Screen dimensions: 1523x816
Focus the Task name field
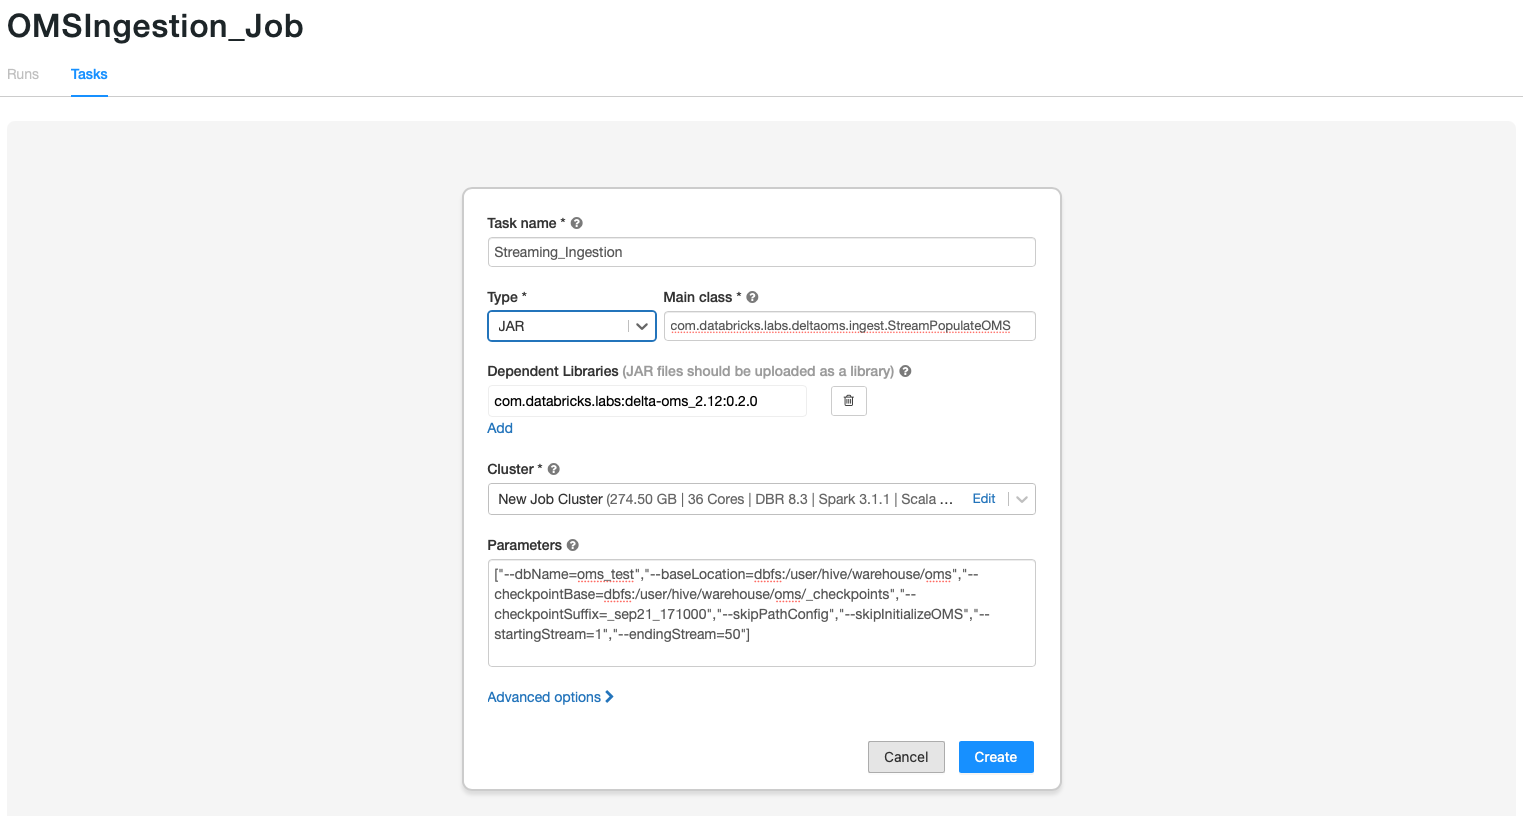[x=761, y=252]
